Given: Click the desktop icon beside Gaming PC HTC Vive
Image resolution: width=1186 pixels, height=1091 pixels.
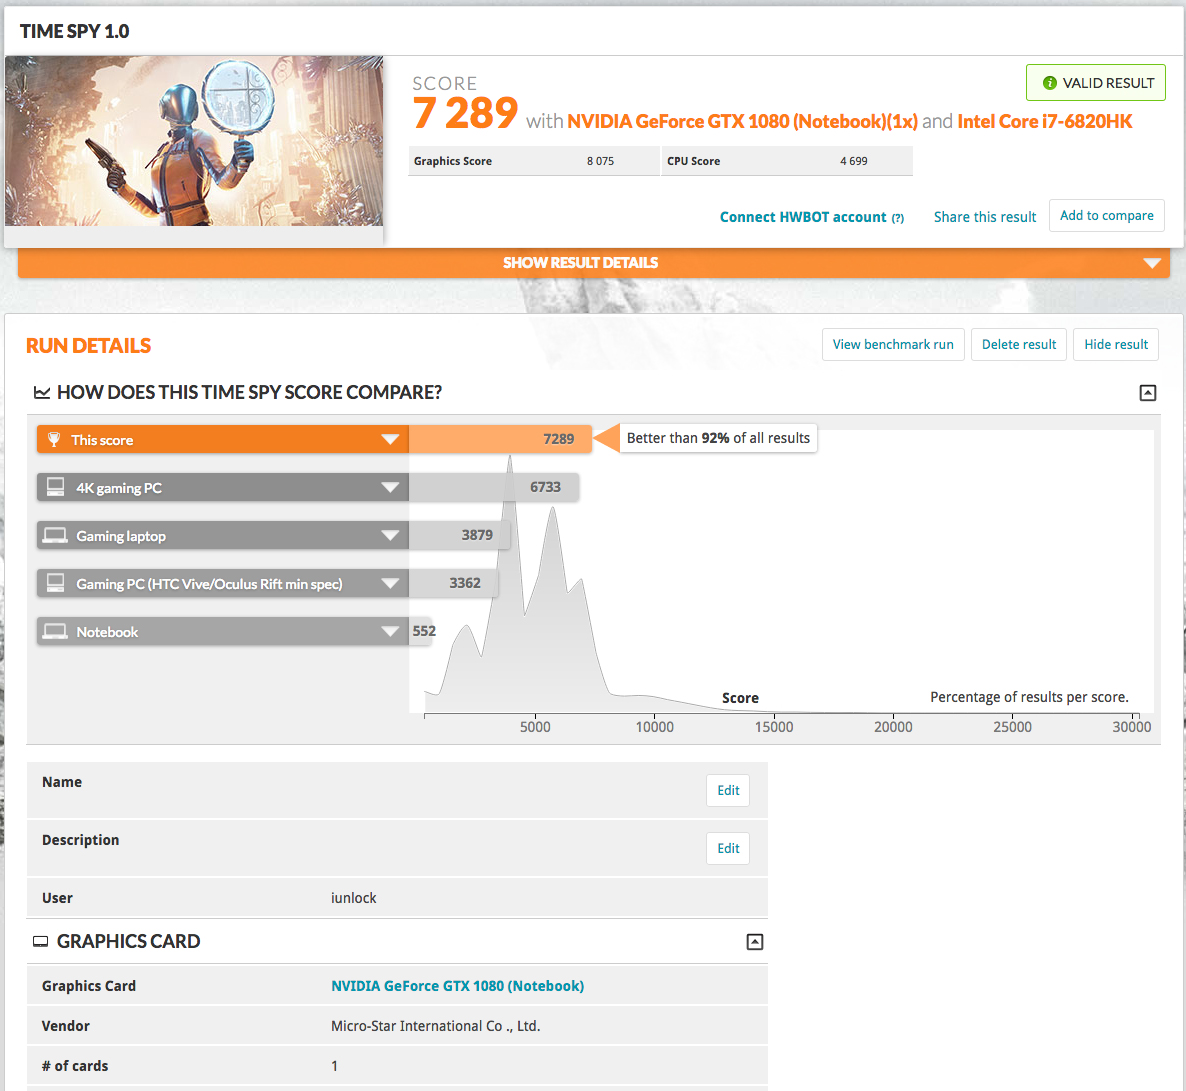Looking at the screenshot, I should [55, 583].
